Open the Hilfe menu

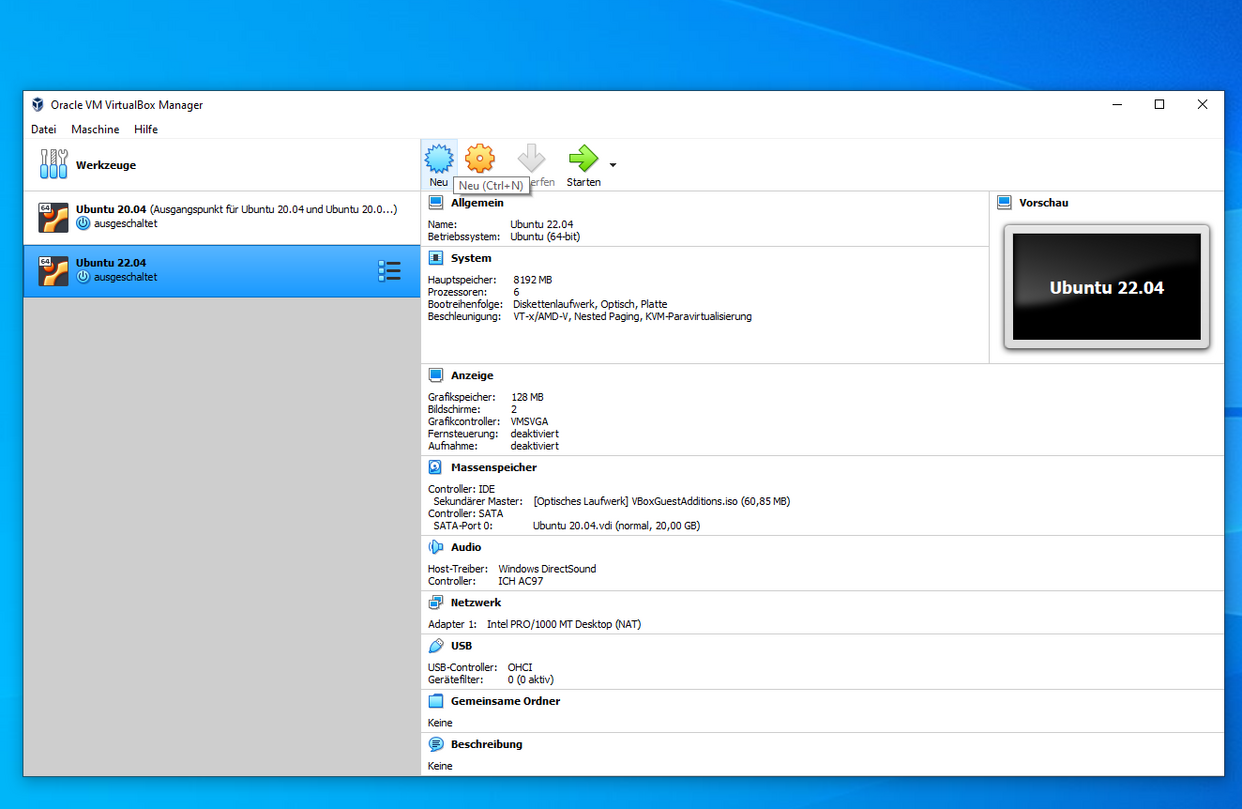pyautogui.click(x=146, y=129)
